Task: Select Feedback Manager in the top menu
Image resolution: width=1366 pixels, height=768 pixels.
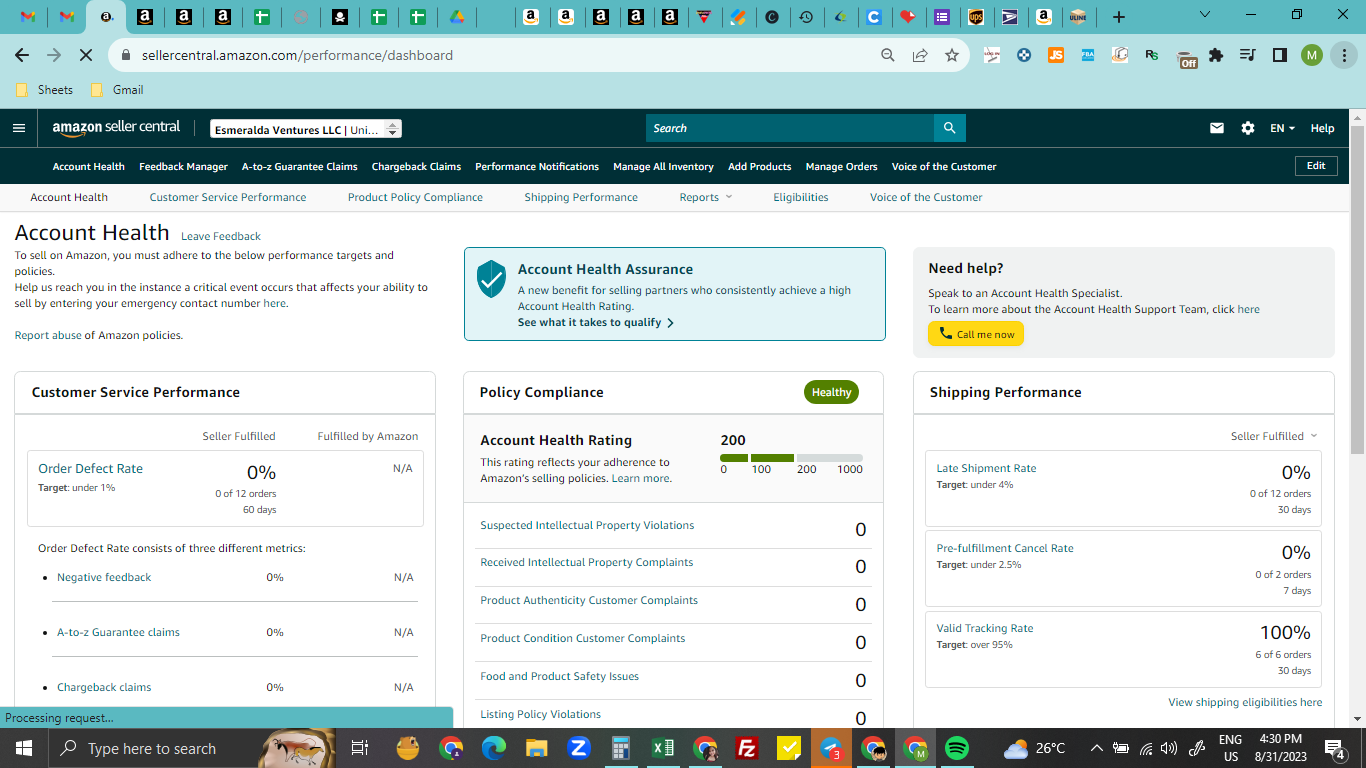Action: point(183,166)
